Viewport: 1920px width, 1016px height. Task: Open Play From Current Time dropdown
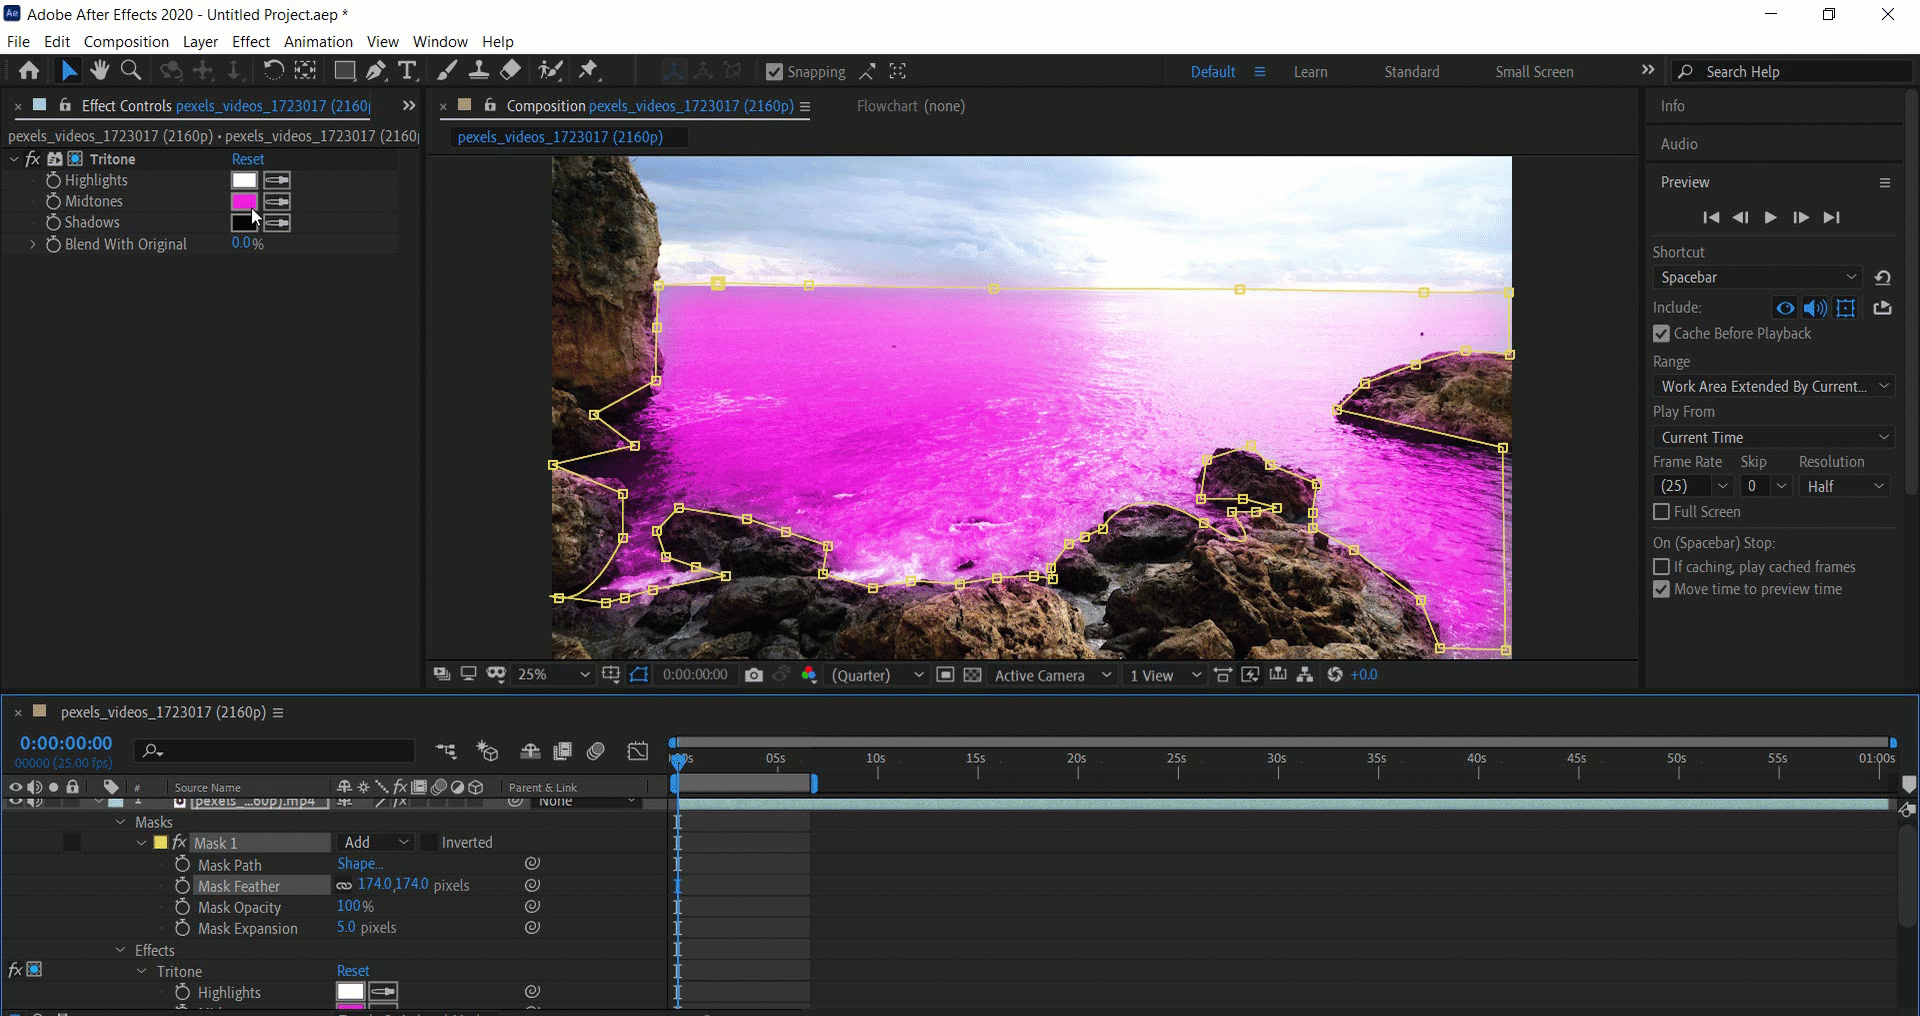(1773, 438)
